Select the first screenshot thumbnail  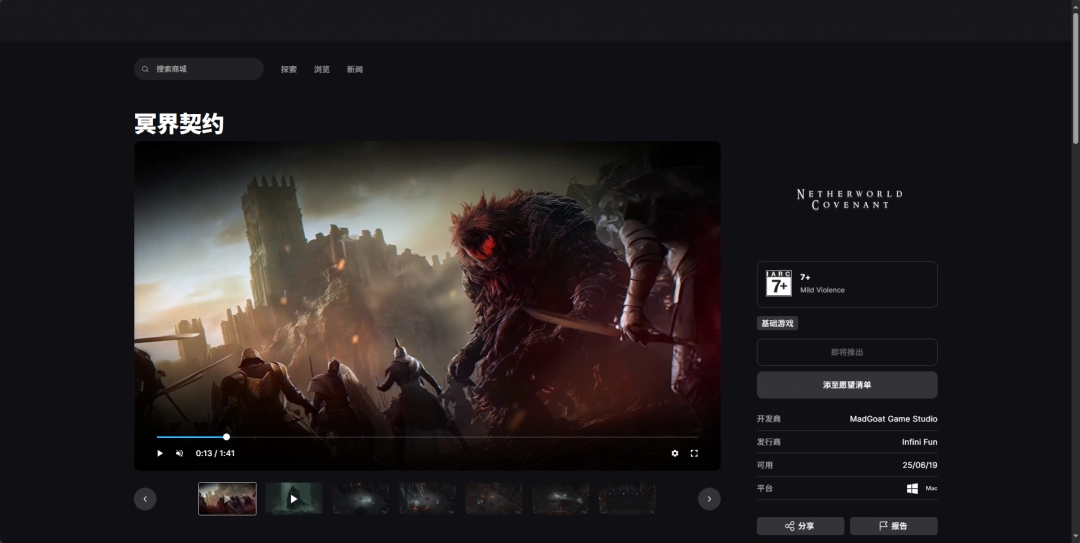click(227, 498)
